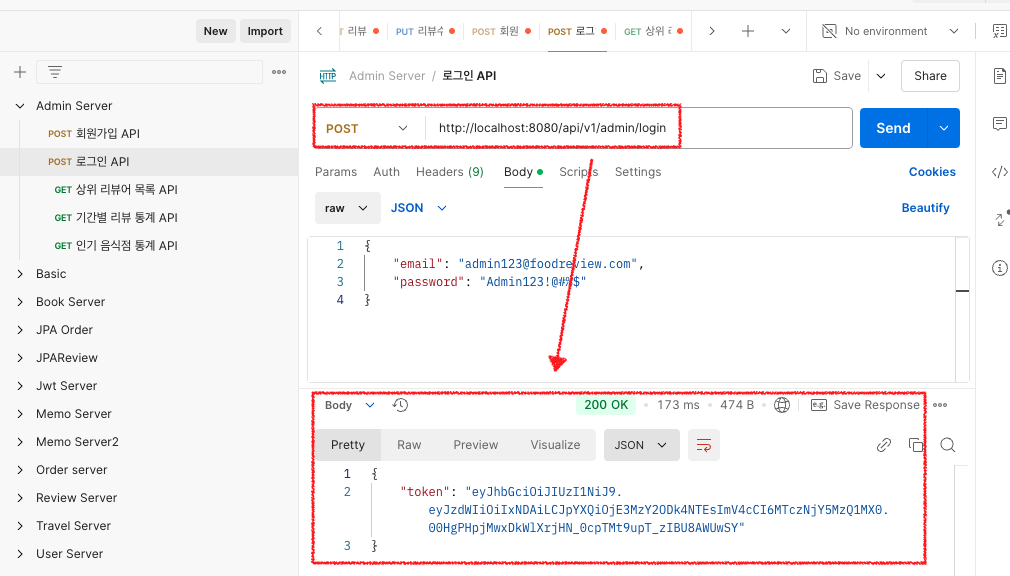This screenshot has width=1010, height=576.
Task: Click the network globe icon
Action: (x=782, y=405)
